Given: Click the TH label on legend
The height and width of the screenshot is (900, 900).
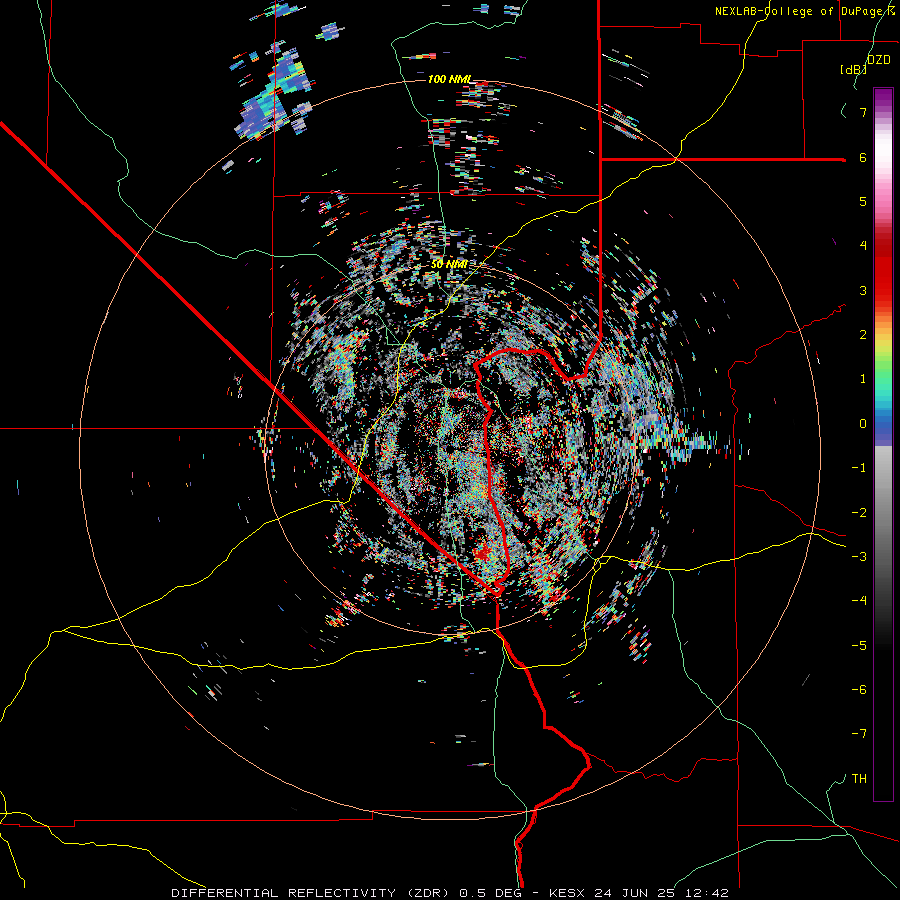Looking at the screenshot, I should [x=859, y=778].
